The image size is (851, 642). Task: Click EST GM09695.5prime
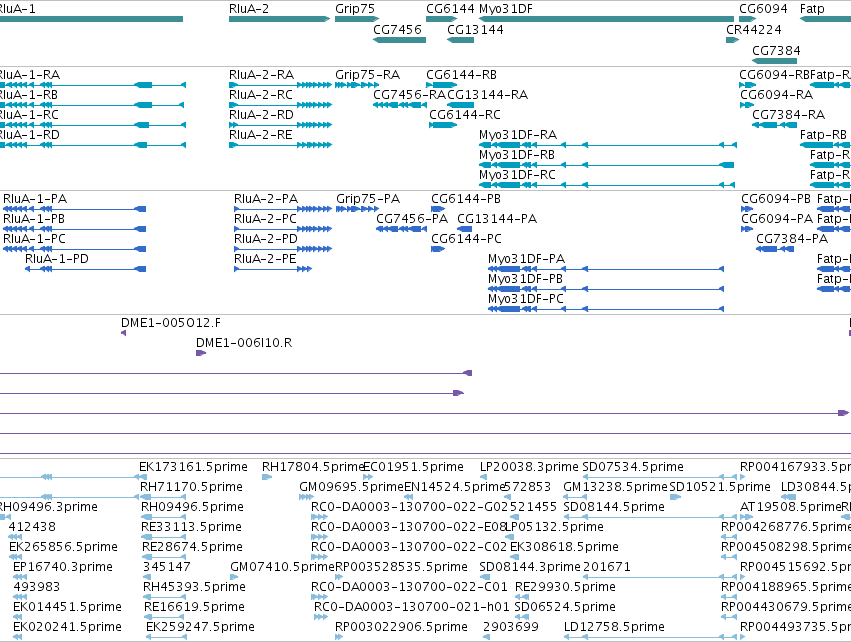point(352,487)
